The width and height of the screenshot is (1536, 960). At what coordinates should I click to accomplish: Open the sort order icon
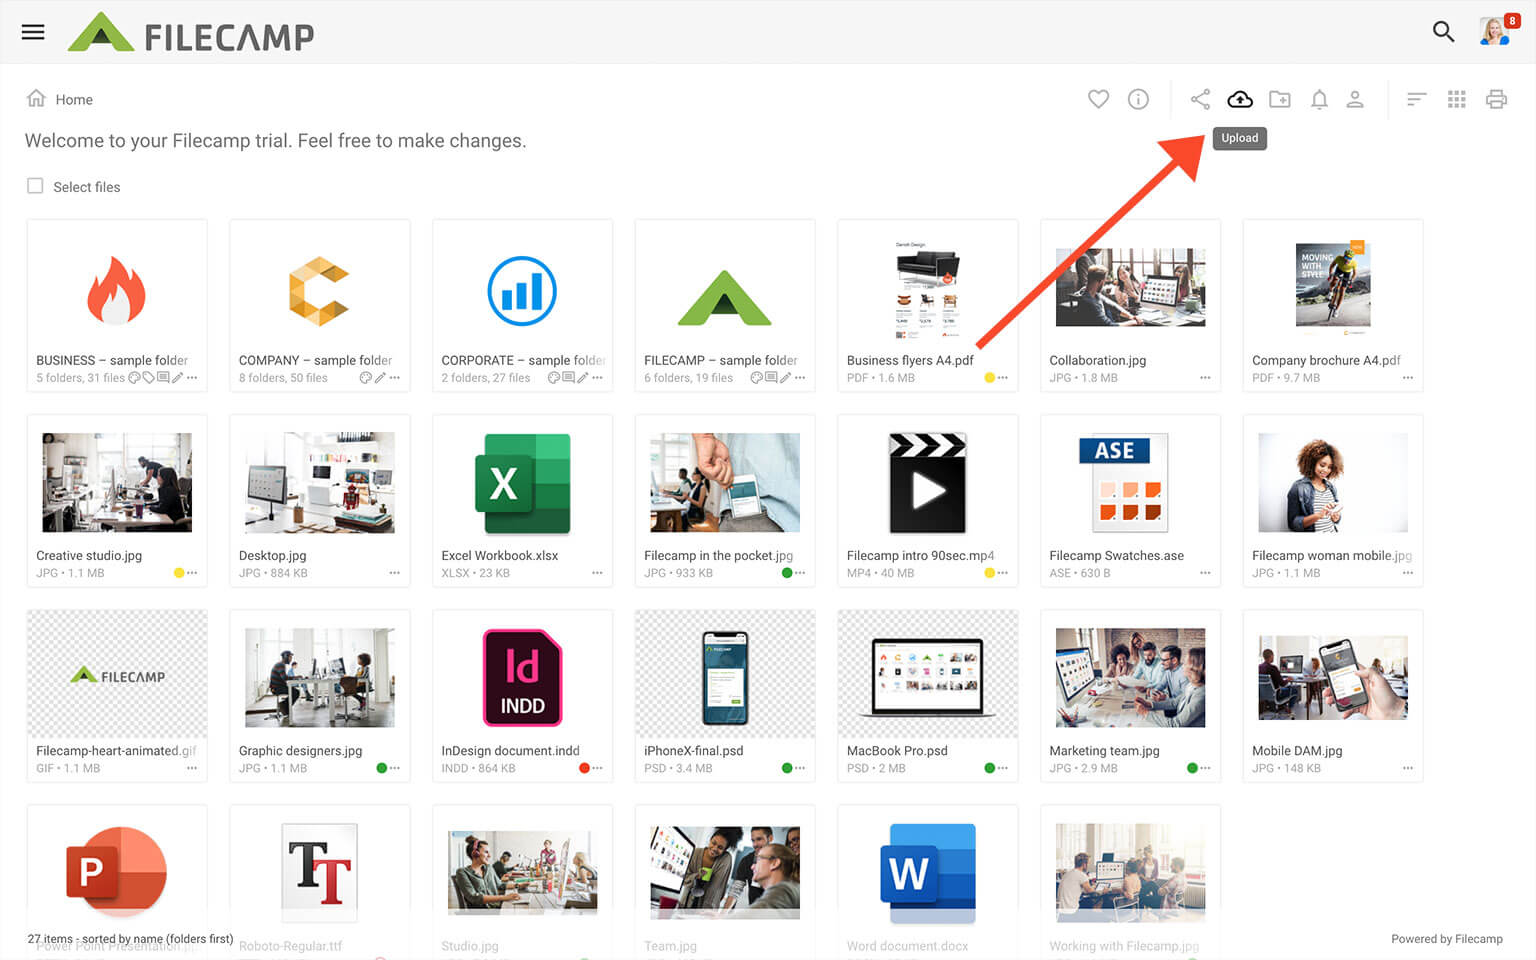pos(1416,99)
